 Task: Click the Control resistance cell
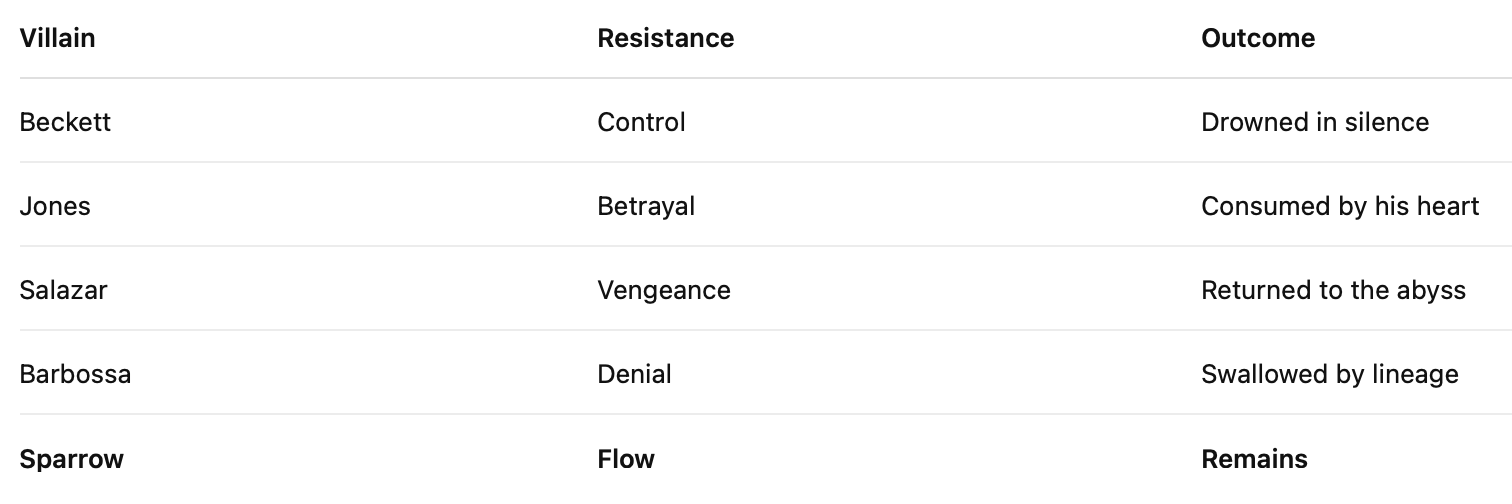pyautogui.click(x=641, y=122)
